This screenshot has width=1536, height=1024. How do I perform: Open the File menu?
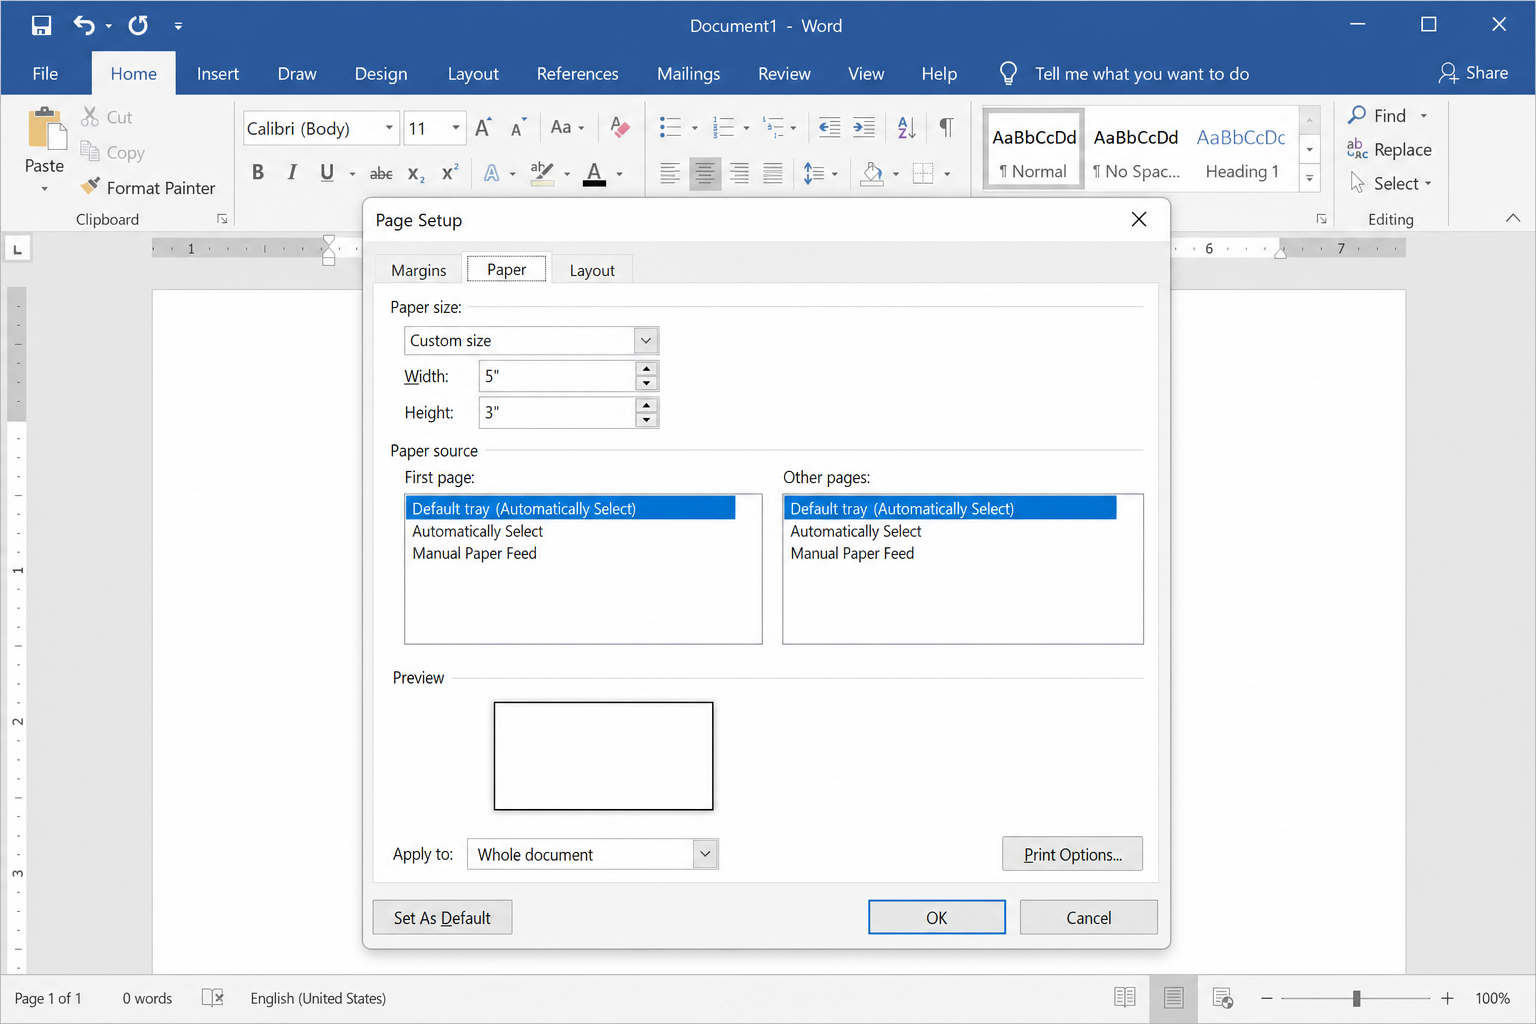coord(45,73)
